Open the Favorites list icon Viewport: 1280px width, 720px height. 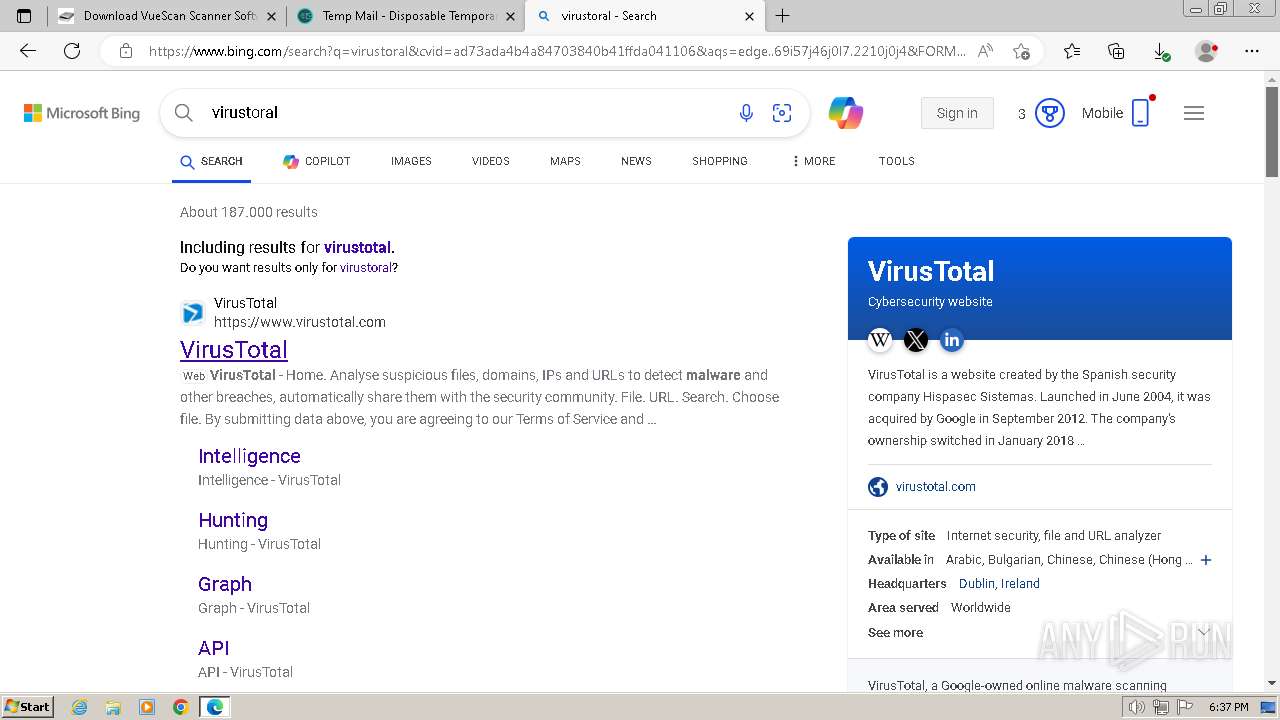pyautogui.click(x=1072, y=51)
